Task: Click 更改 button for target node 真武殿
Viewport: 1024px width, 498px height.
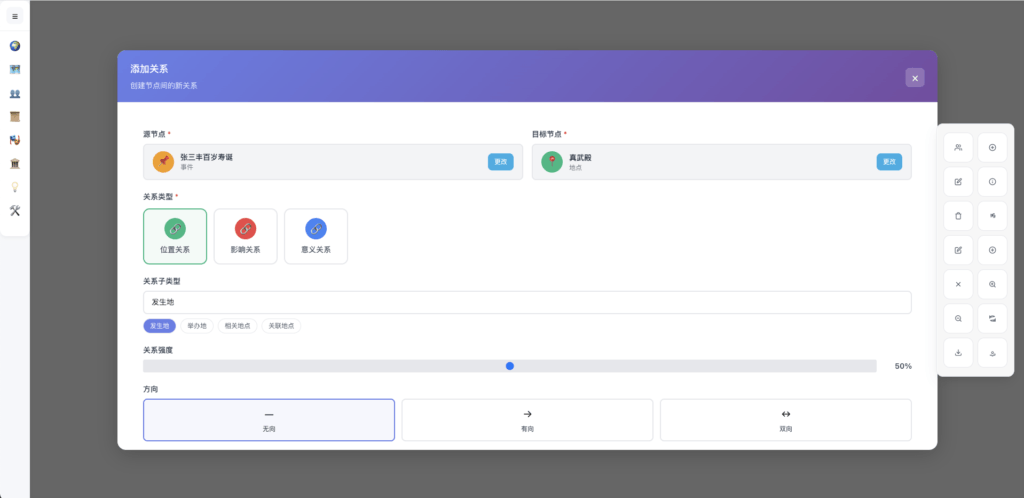Action: pos(889,162)
